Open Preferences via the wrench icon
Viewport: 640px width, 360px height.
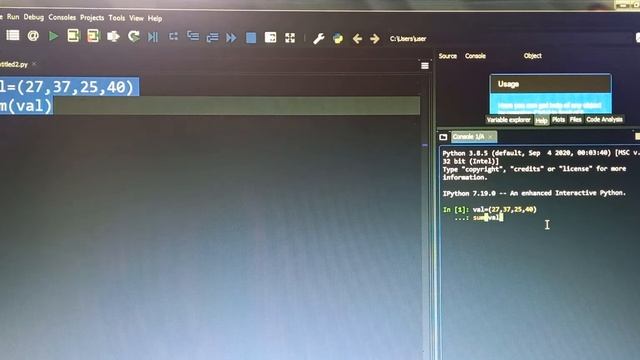coord(319,39)
